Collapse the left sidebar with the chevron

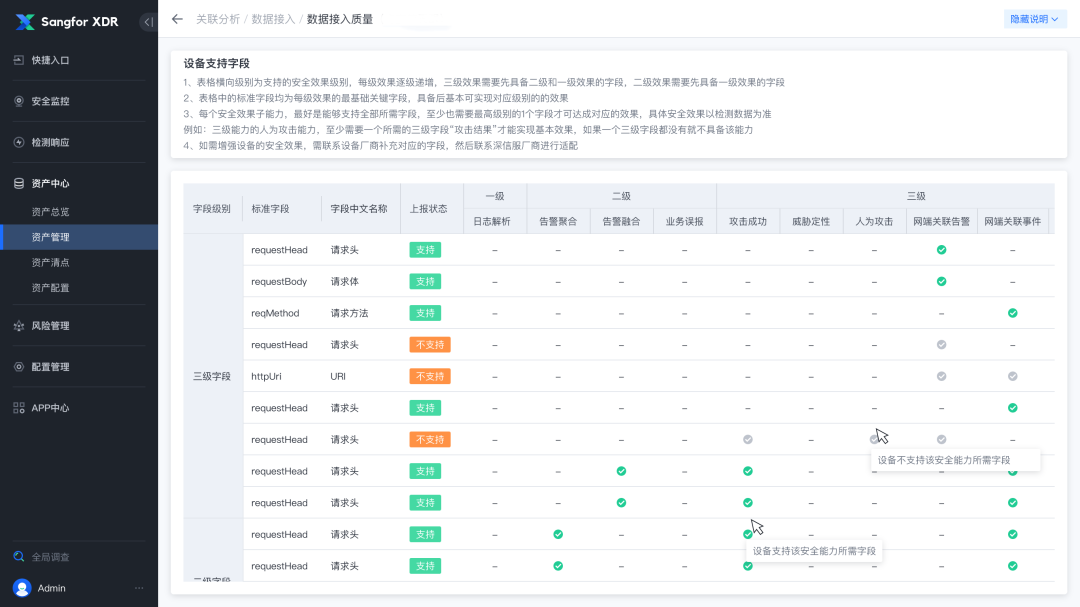[148, 20]
